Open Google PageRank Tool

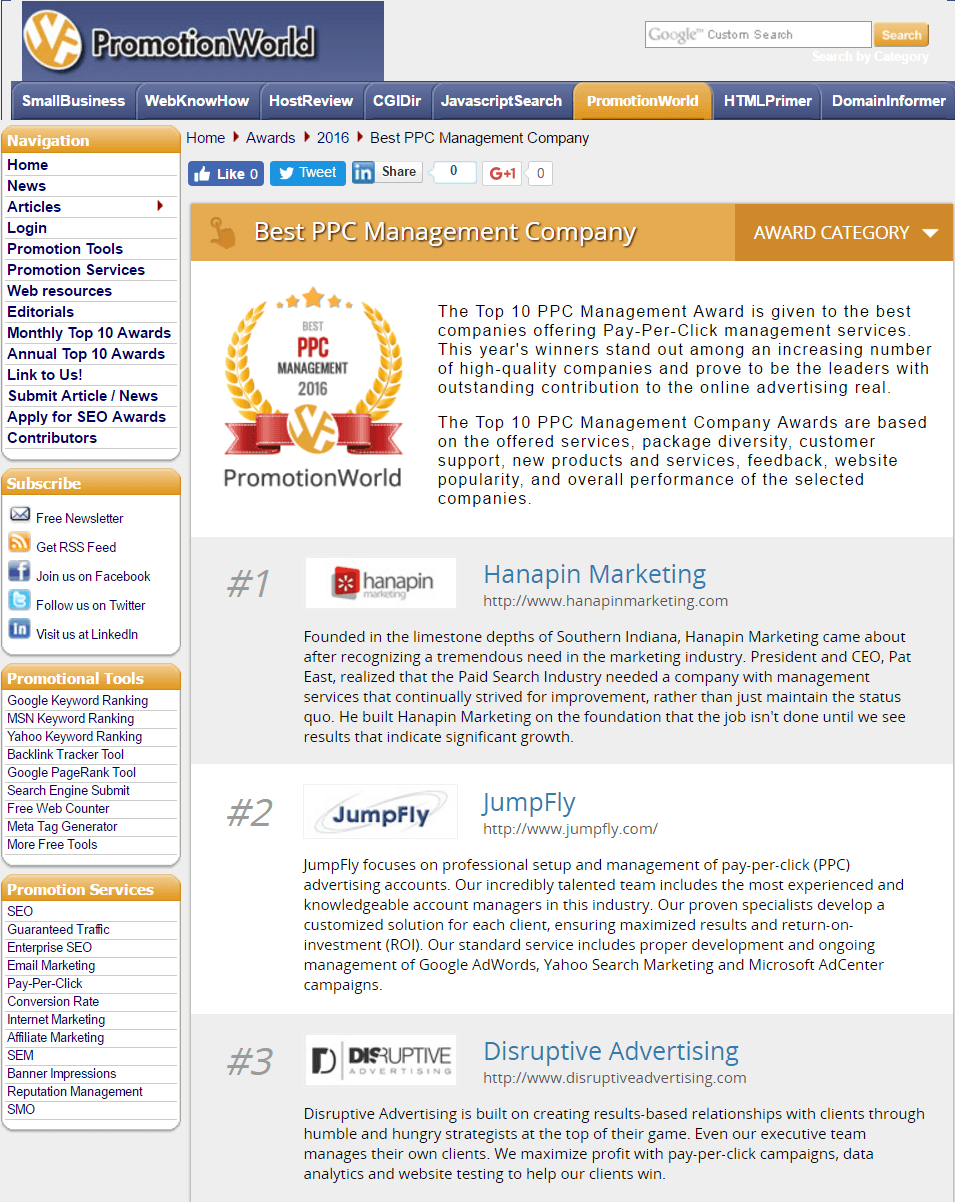72,773
